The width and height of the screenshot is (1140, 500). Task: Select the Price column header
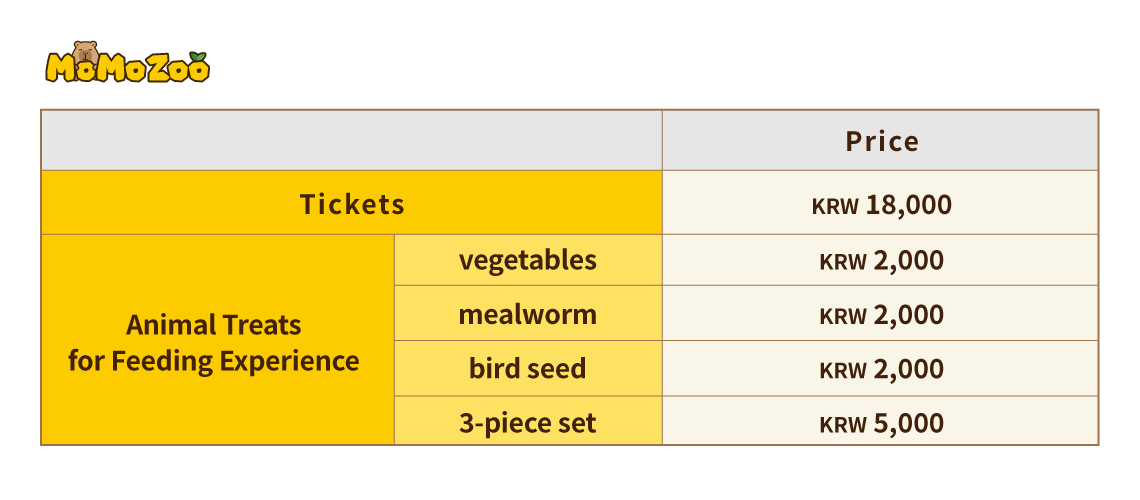point(880,140)
